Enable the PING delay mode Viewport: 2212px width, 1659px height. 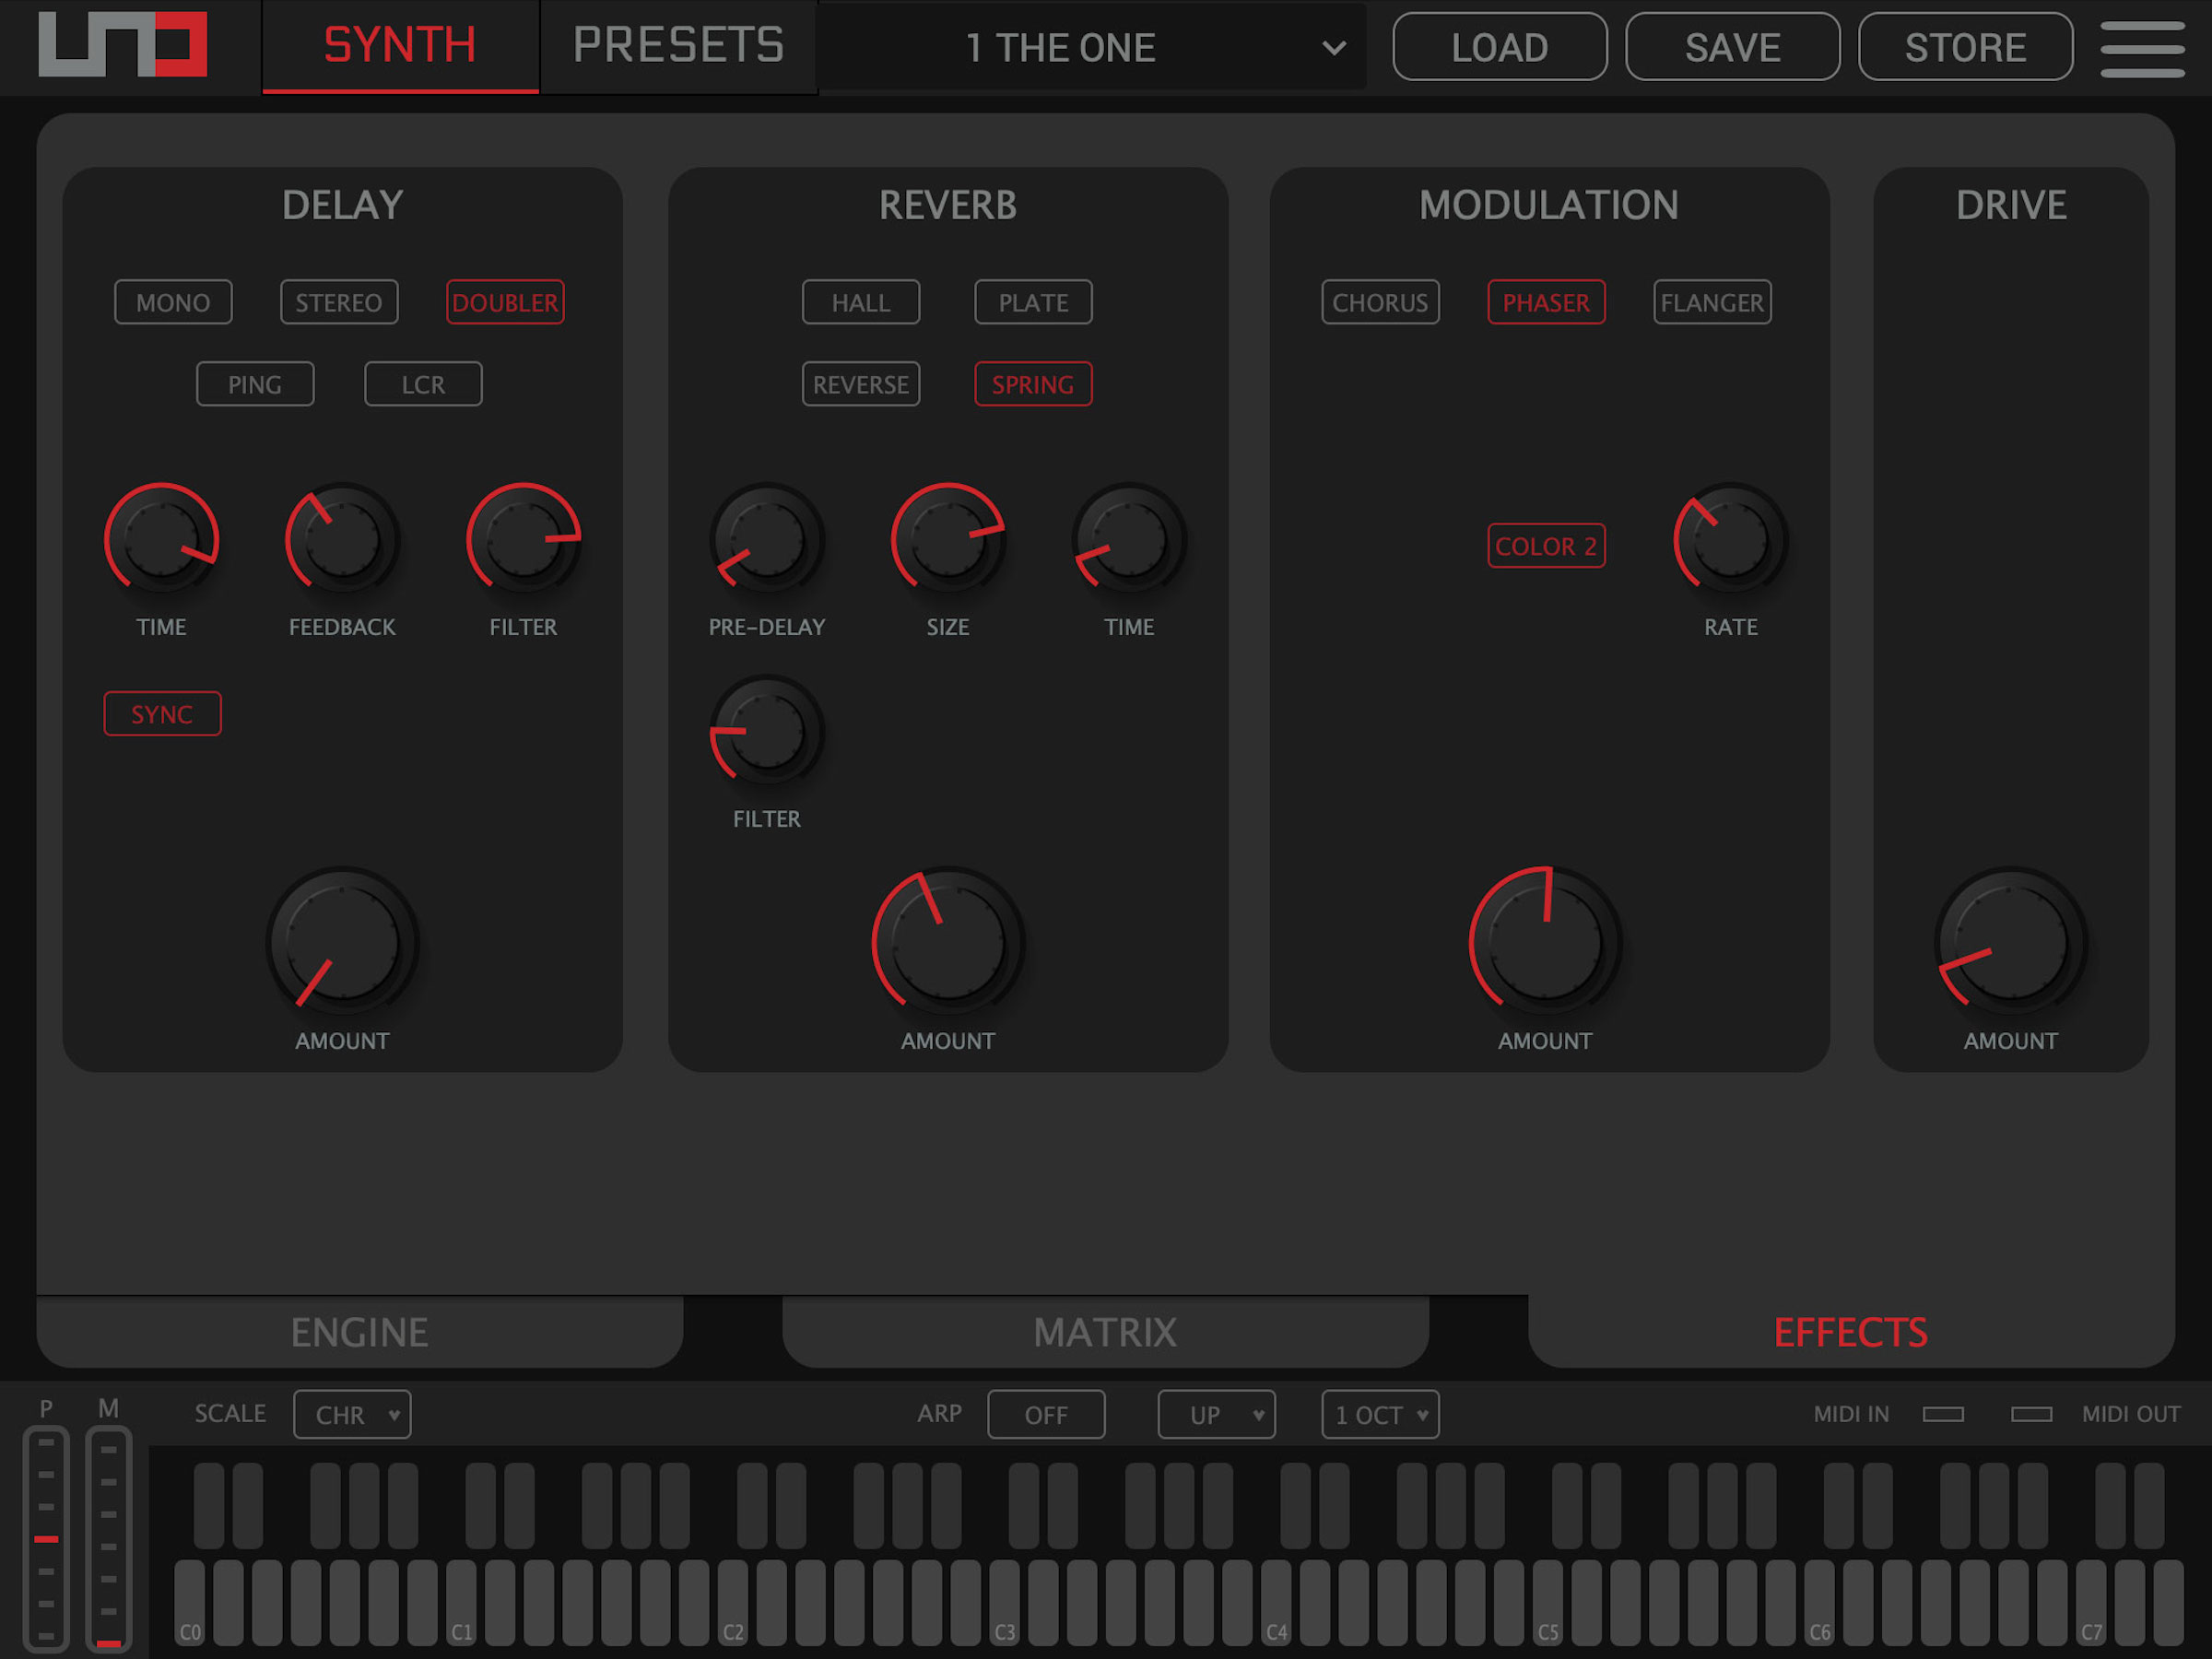(255, 384)
